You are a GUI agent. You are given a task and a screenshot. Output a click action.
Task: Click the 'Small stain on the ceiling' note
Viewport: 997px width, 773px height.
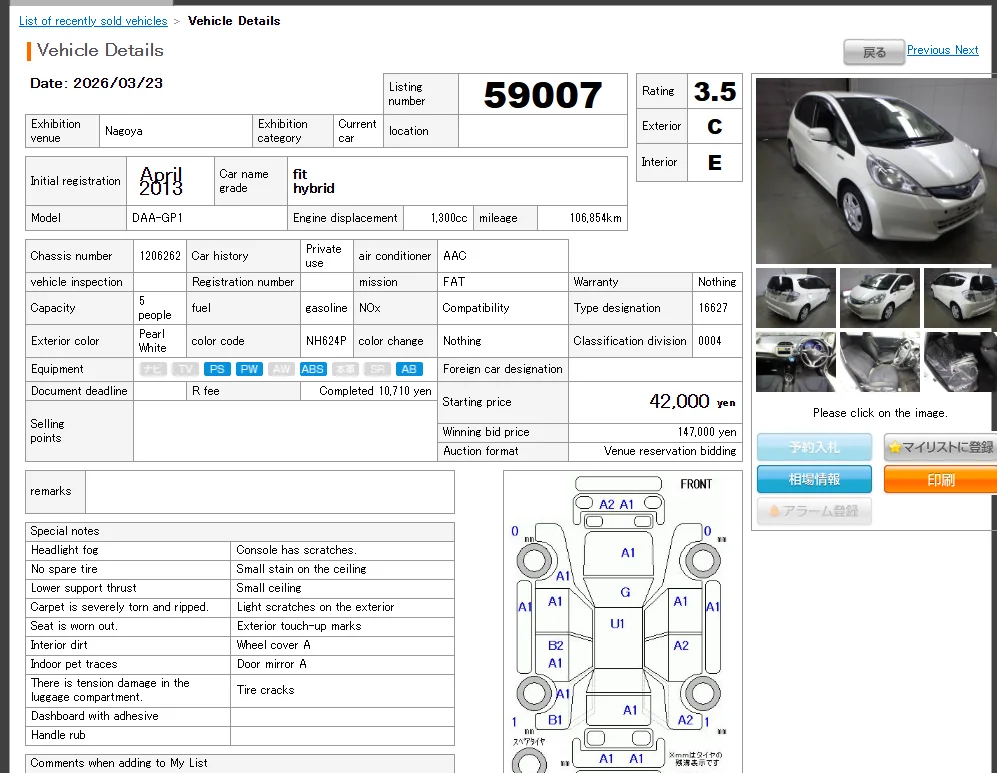301,569
